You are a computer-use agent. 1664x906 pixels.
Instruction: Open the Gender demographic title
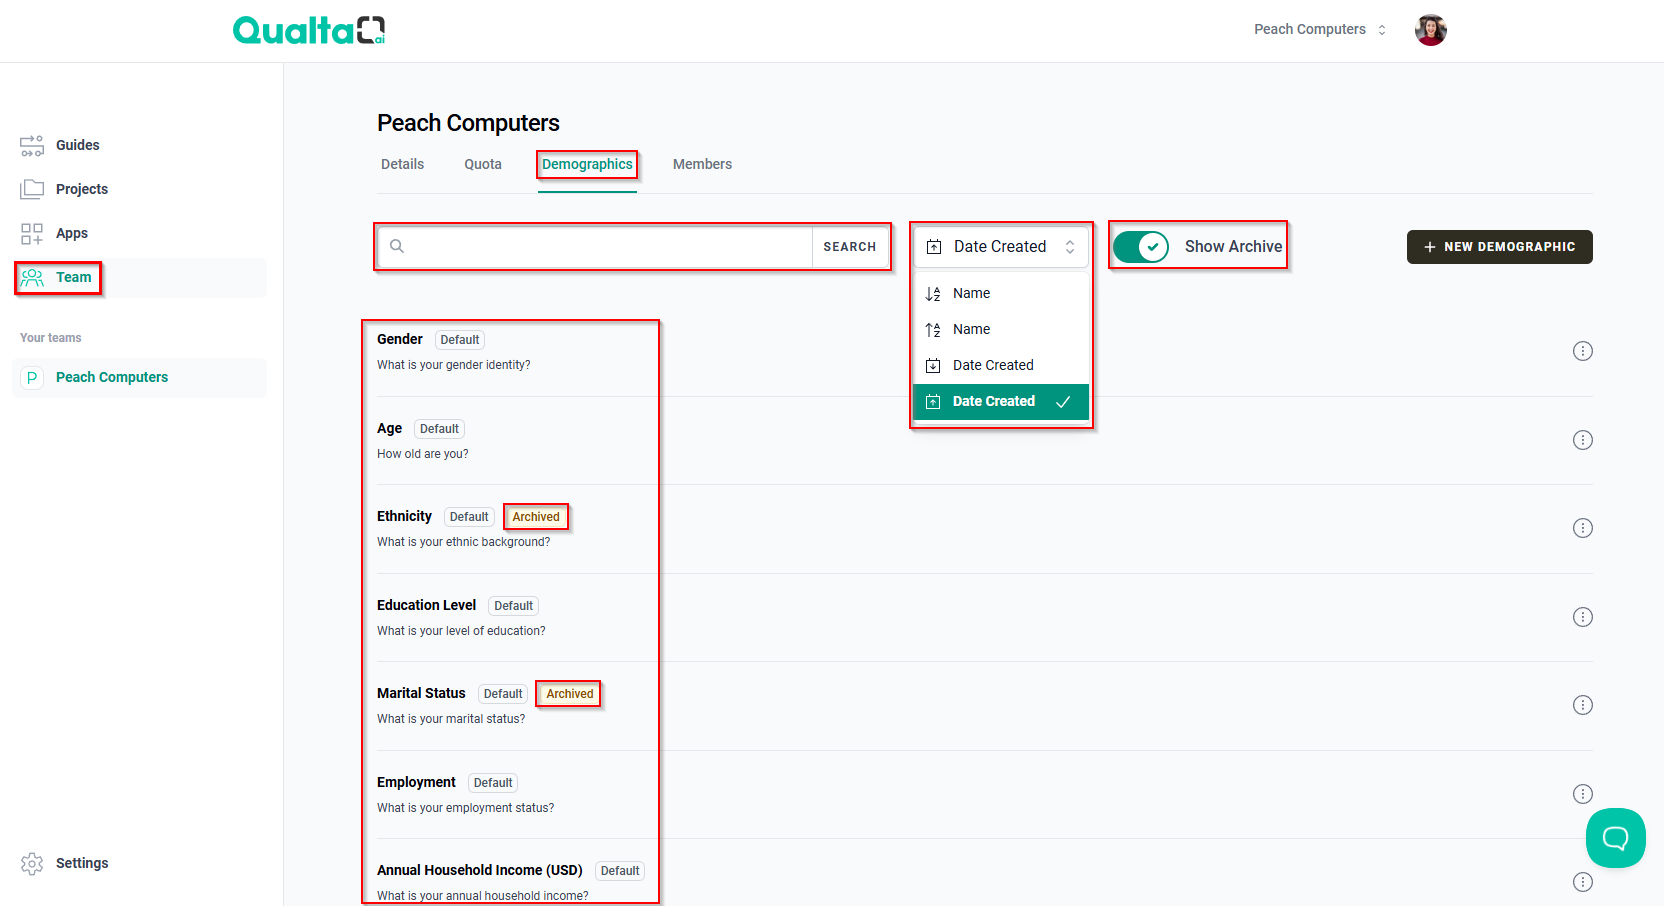click(x=400, y=339)
